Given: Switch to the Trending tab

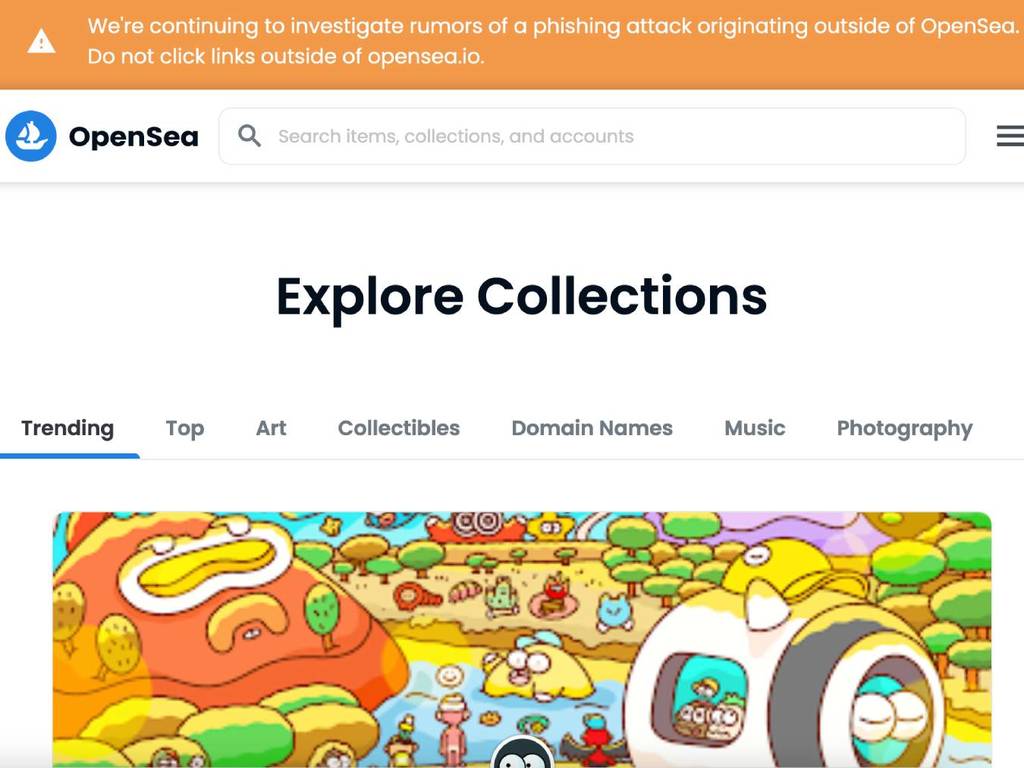Looking at the screenshot, I should click(68, 428).
